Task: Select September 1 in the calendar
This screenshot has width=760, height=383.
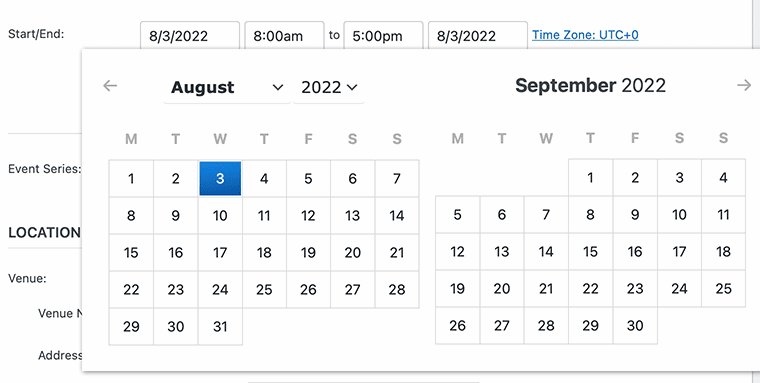Action: coord(590,177)
